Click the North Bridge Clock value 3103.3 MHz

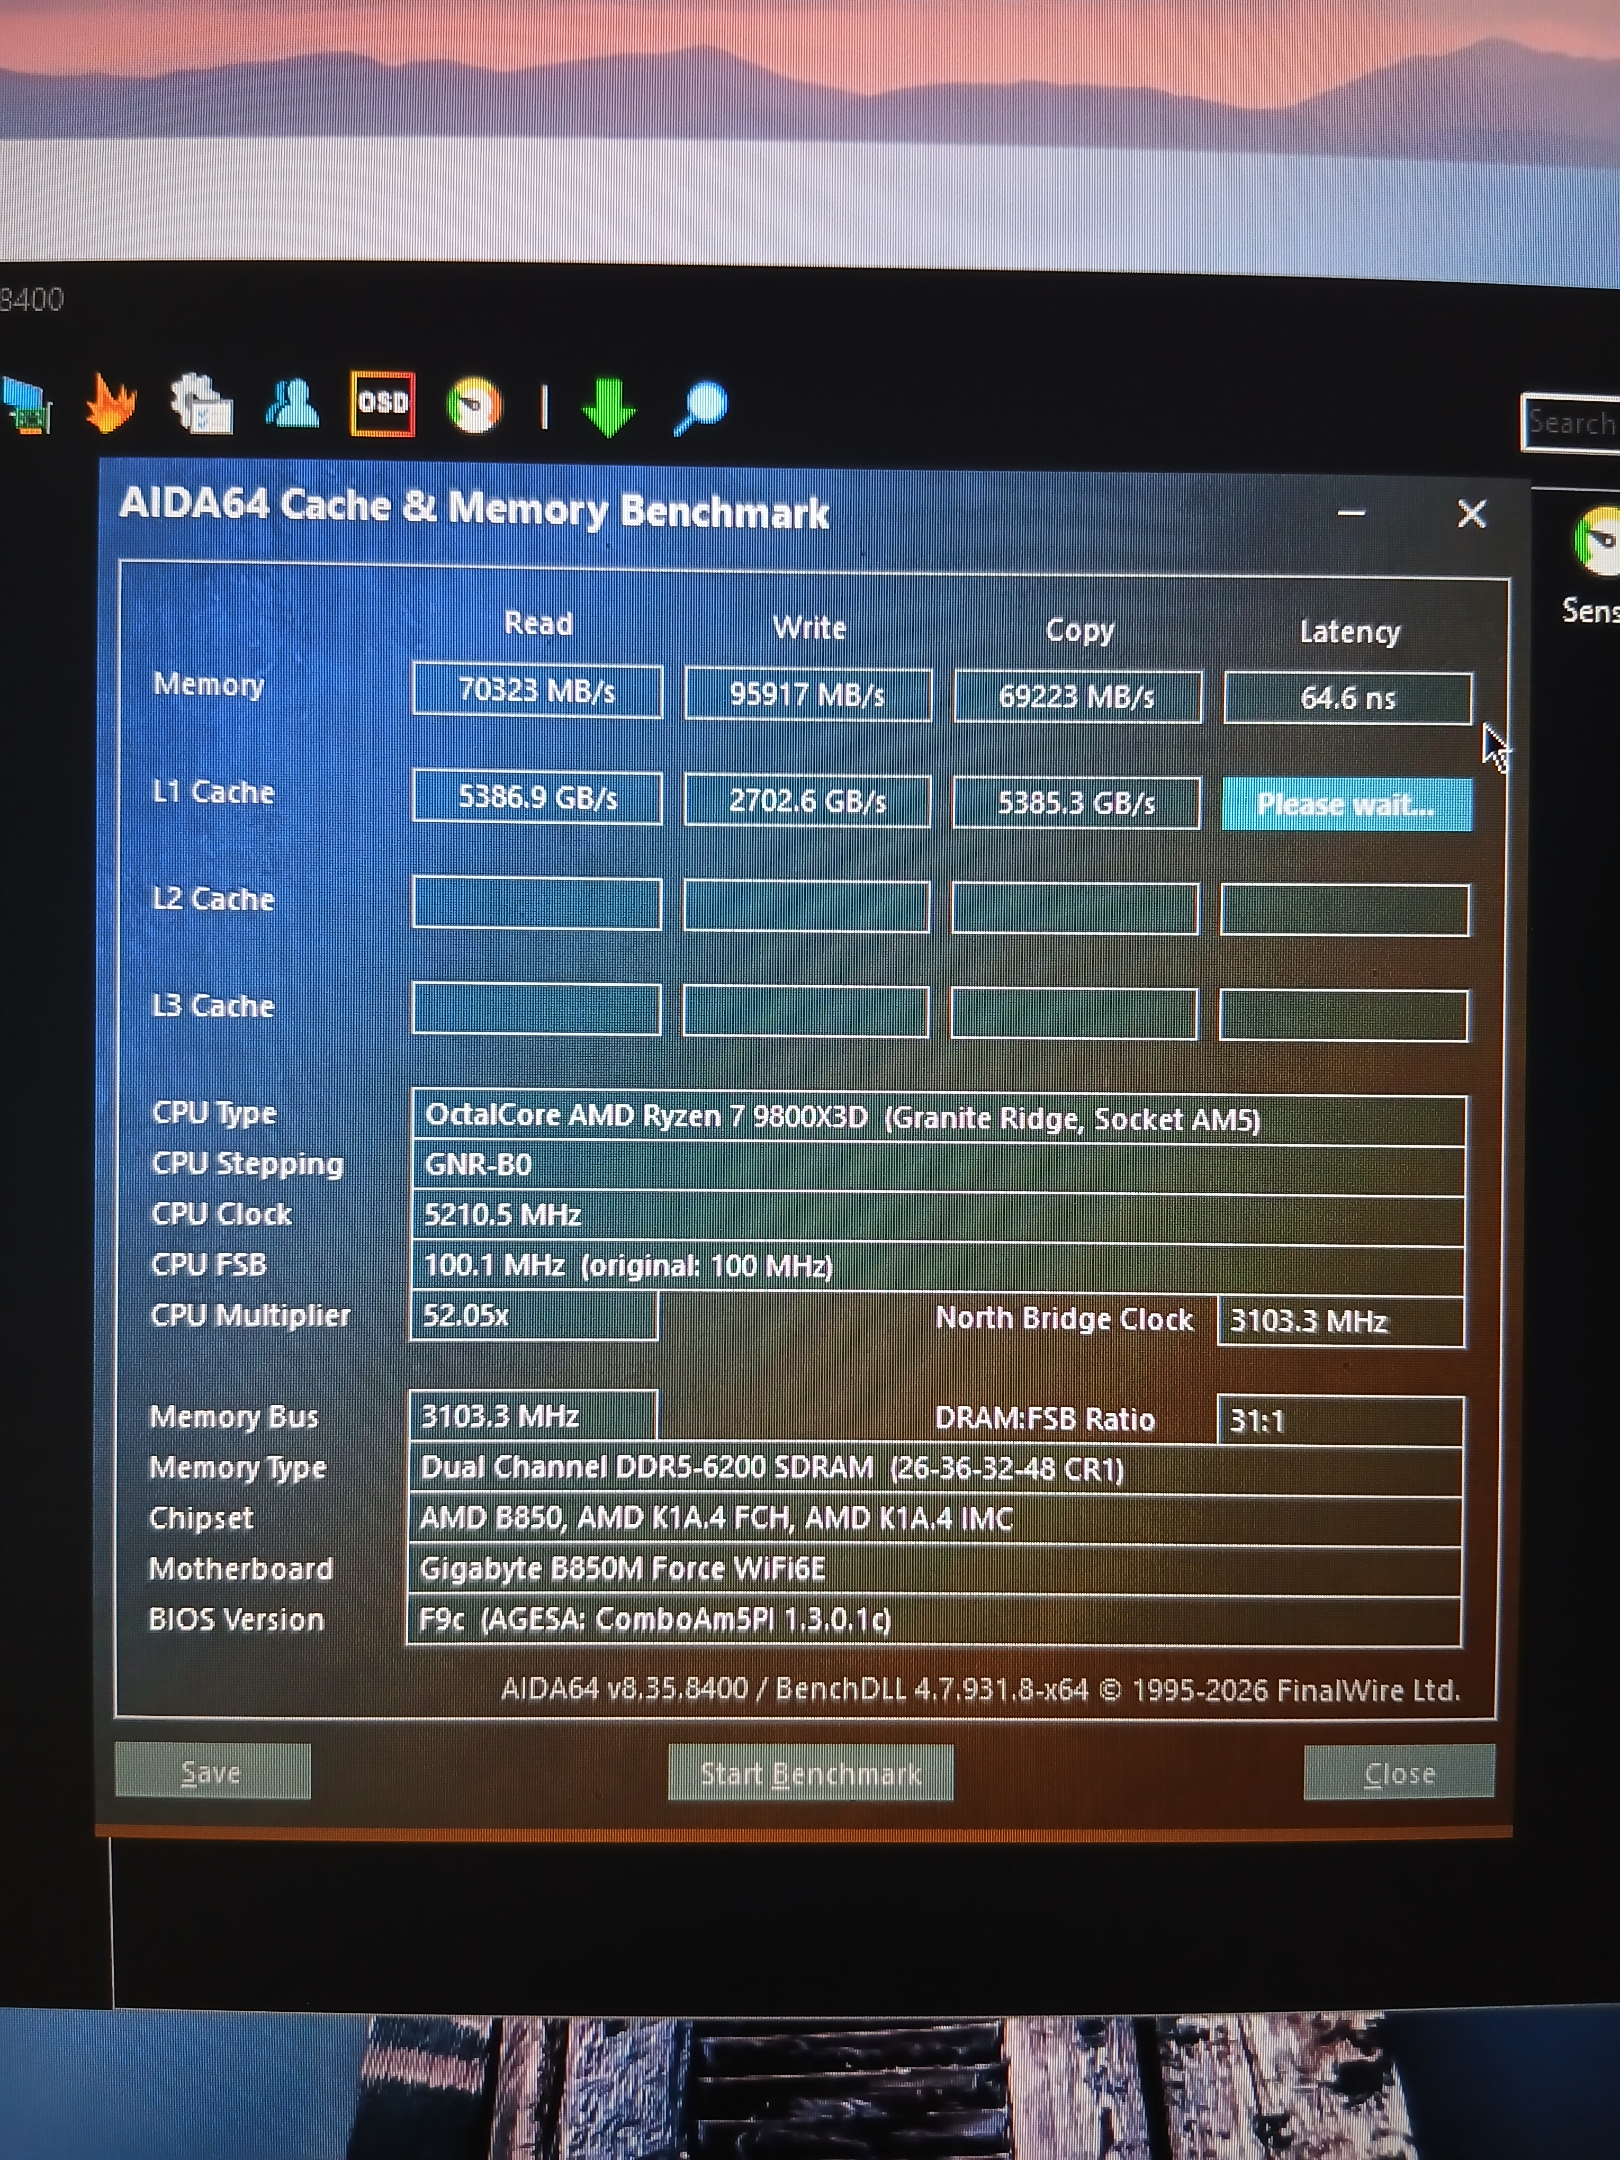pyautogui.click(x=1341, y=1321)
